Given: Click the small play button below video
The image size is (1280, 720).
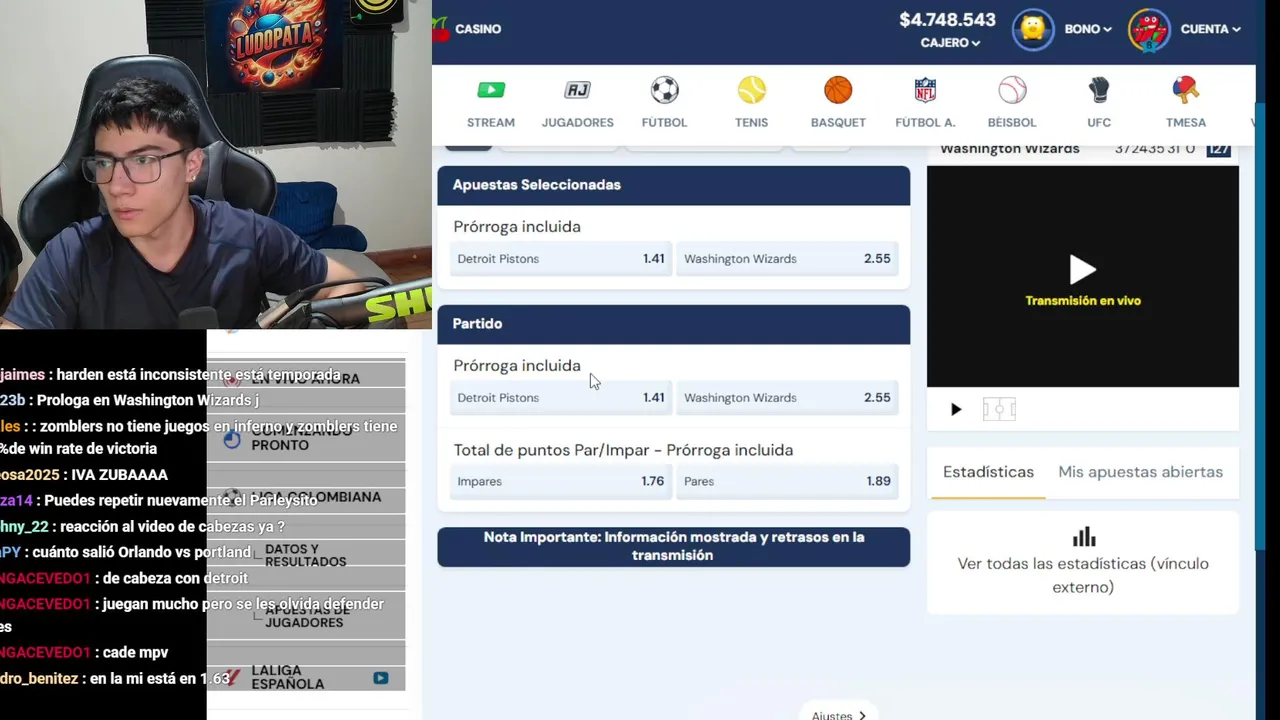Looking at the screenshot, I should (955, 409).
